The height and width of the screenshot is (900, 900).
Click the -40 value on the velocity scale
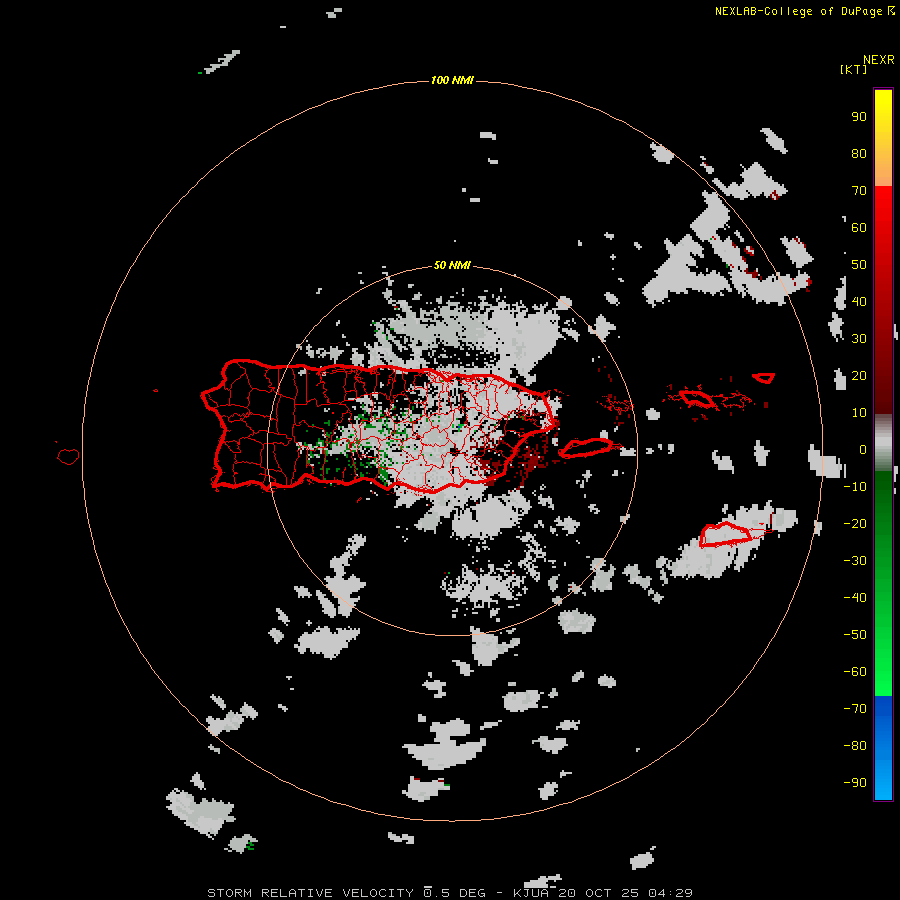click(855, 598)
